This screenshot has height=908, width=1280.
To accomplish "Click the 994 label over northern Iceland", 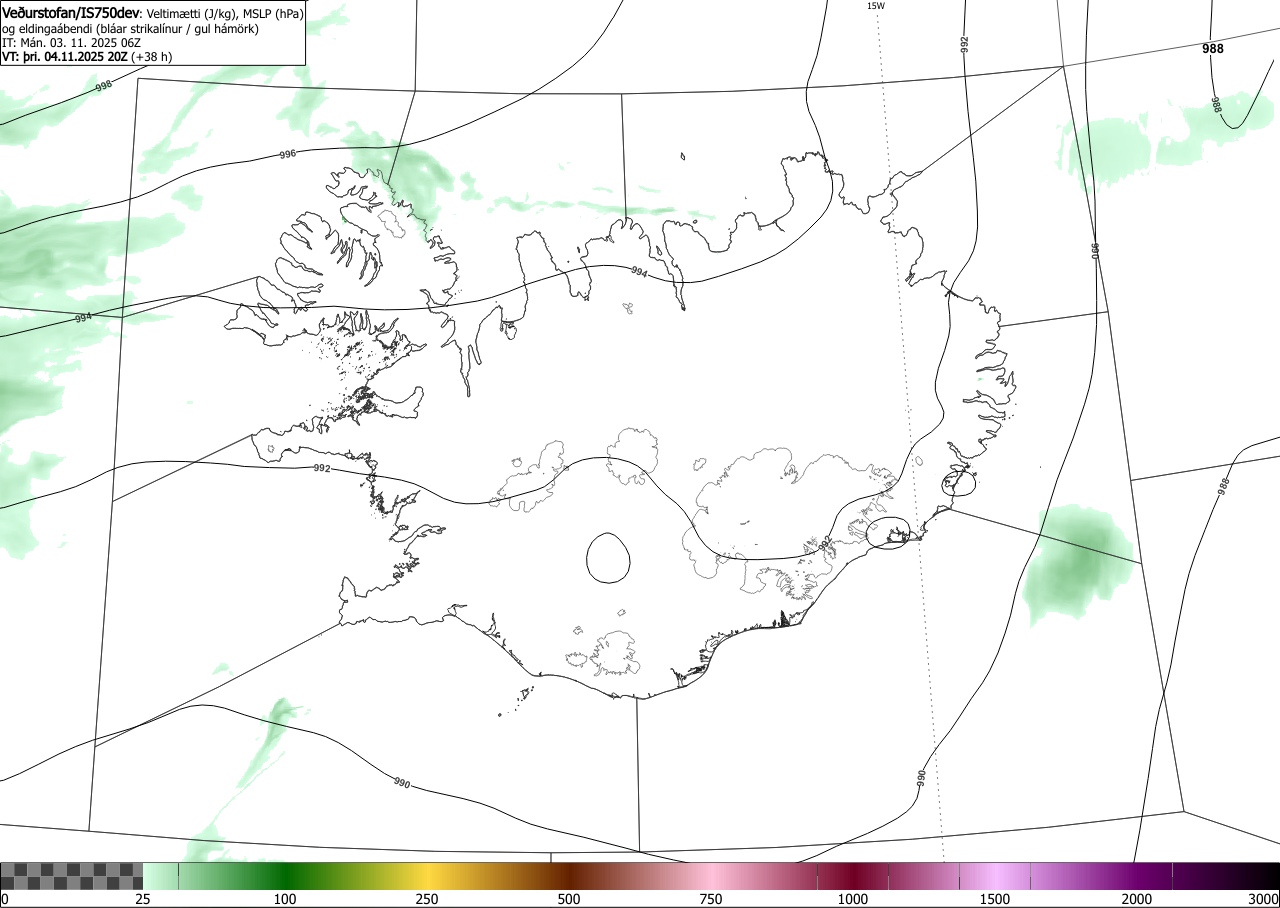I will (639, 271).
